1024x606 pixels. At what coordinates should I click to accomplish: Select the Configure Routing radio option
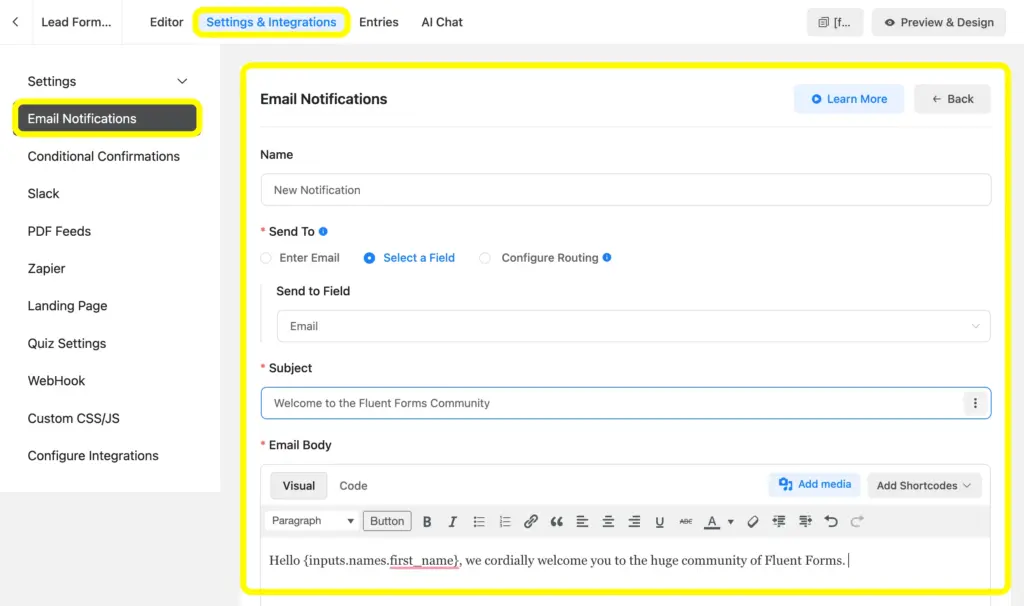point(485,258)
